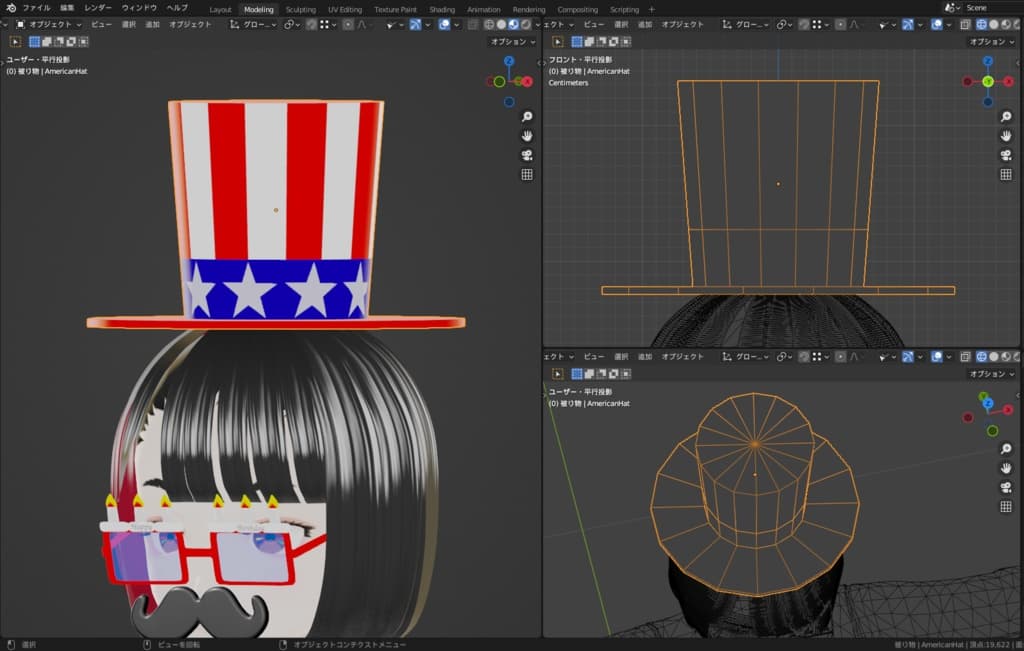Screen dimensions: 1024x651
Task: Toggle camera view in the front viewport
Action: point(1006,155)
